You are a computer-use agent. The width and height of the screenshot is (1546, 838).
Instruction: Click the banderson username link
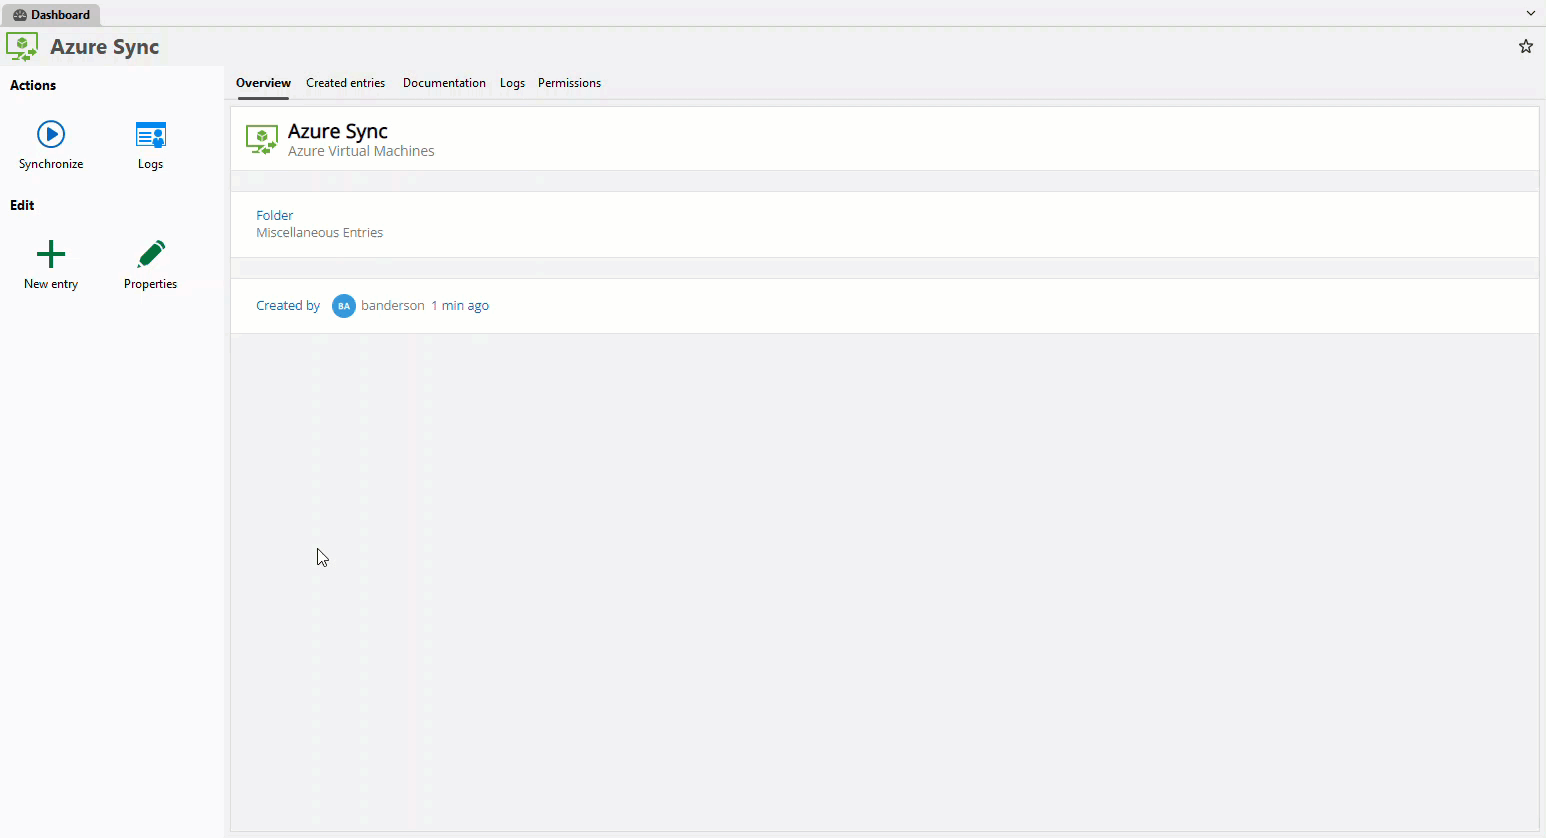coord(393,305)
